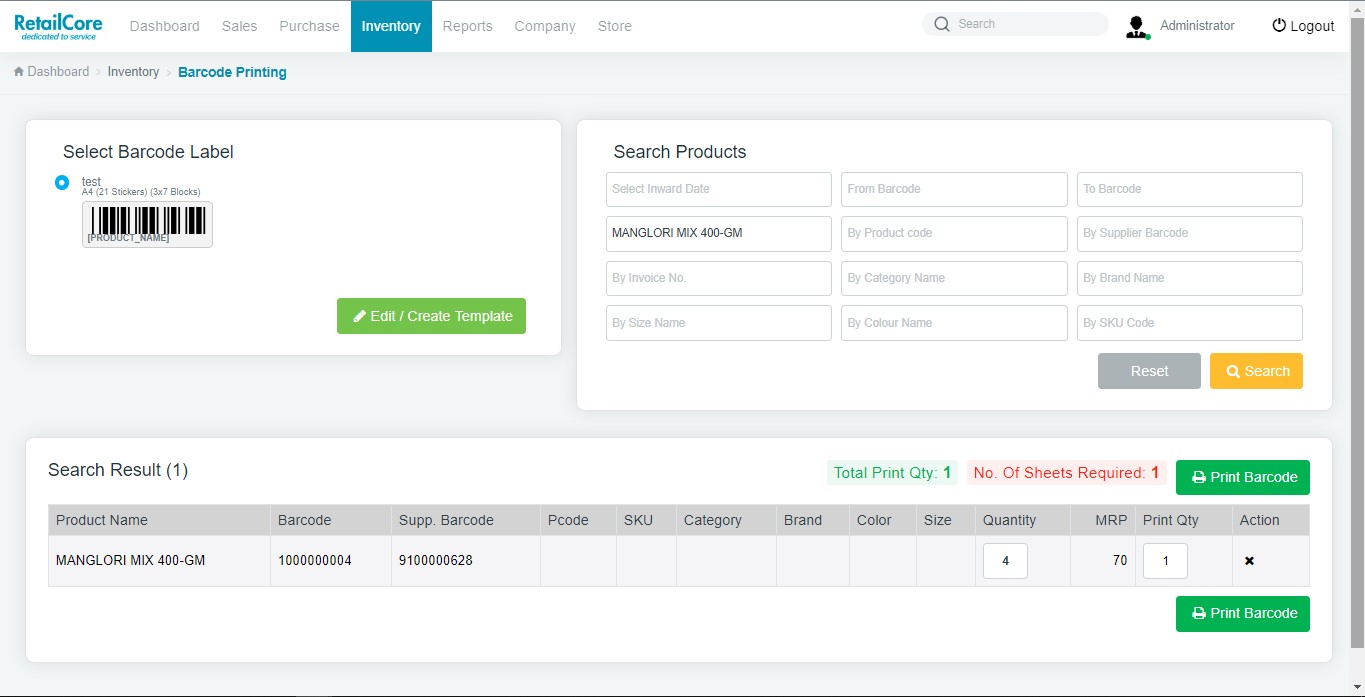1365x697 pixels.
Task: Click the Print Qty input box
Action: pyautogui.click(x=1165, y=561)
